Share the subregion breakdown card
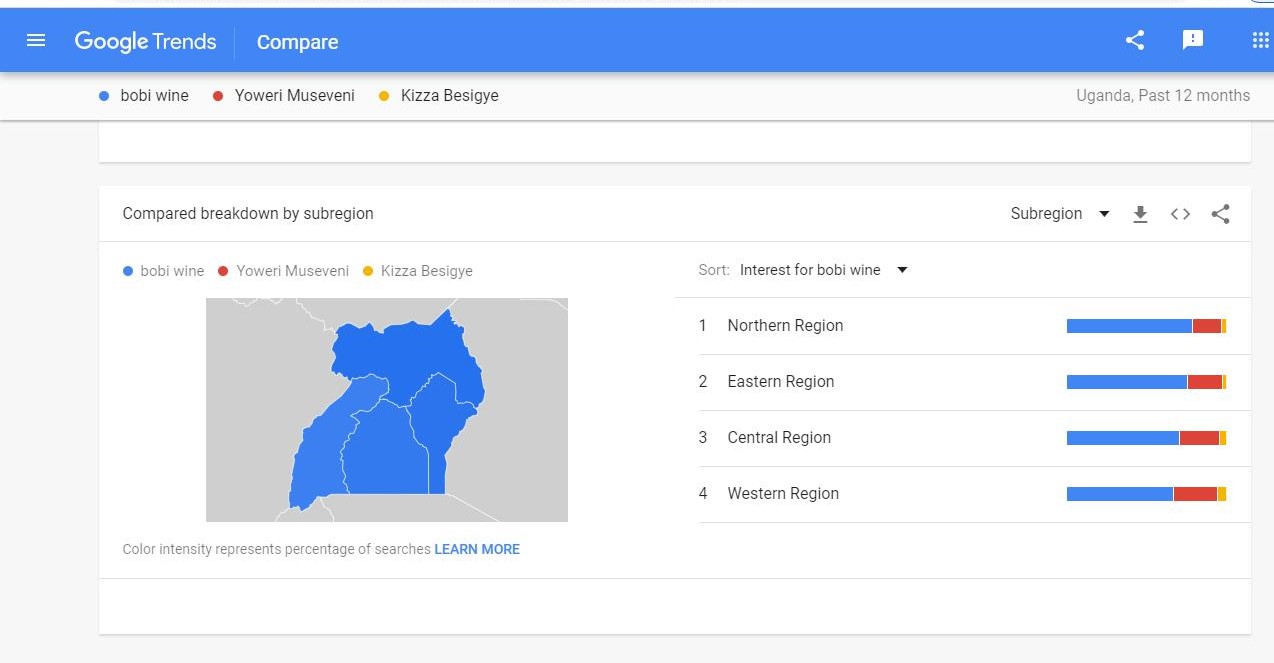 coord(1220,214)
